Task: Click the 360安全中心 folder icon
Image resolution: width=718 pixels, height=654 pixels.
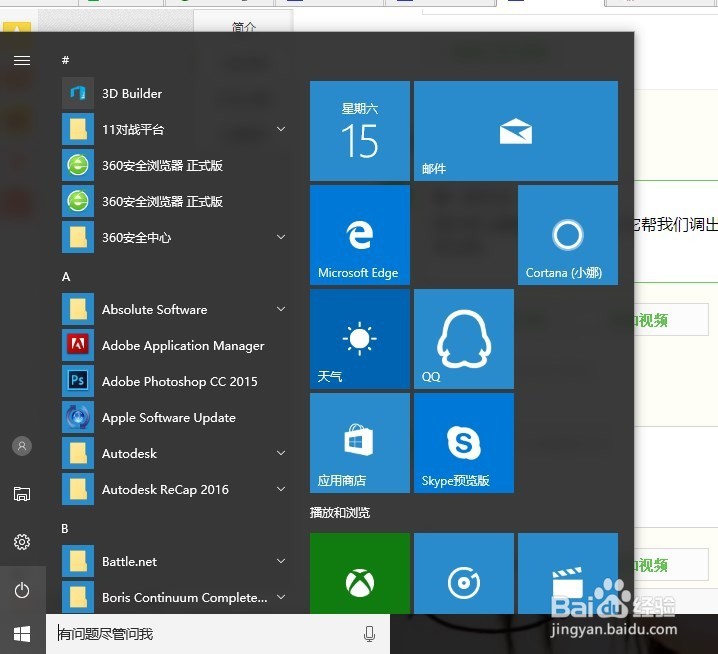Action: click(x=78, y=237)
